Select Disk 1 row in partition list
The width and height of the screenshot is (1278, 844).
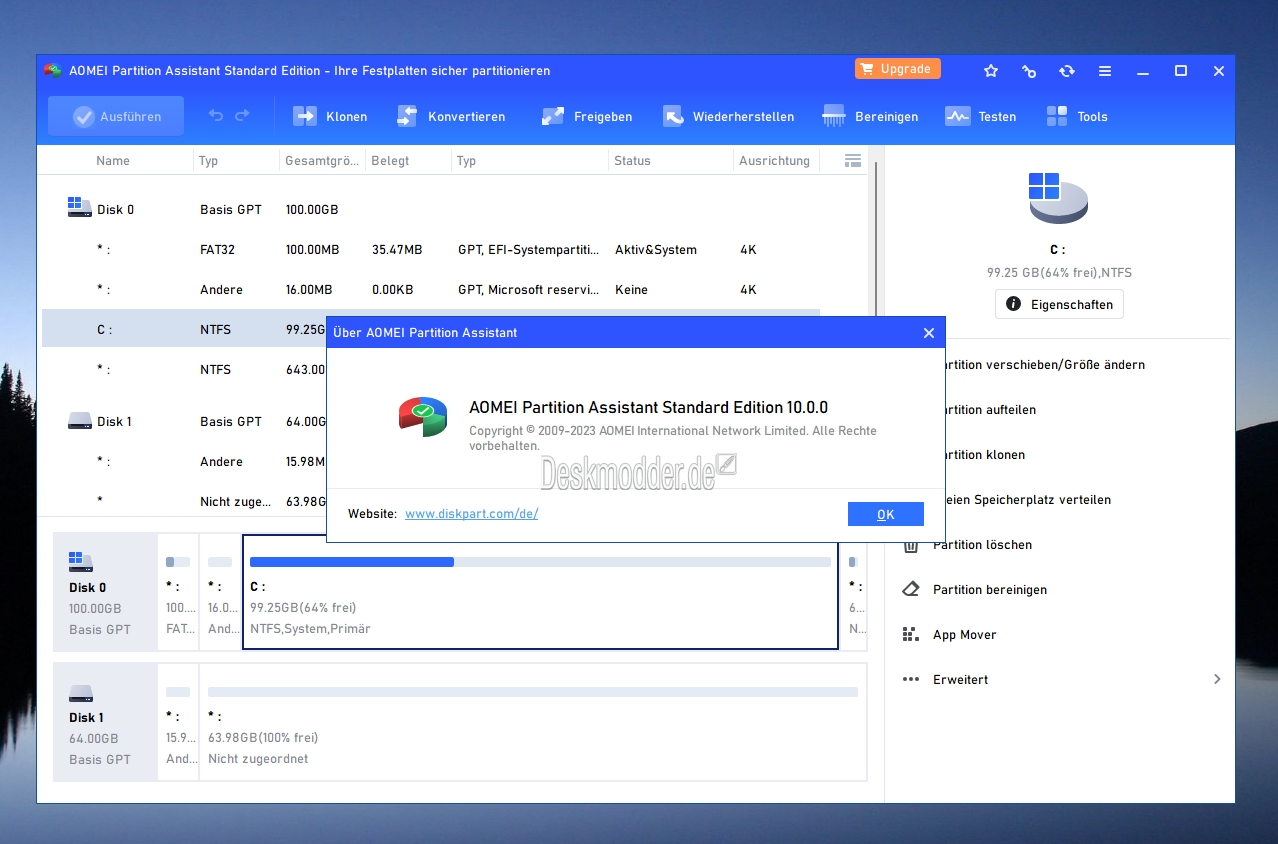point(184,421)
